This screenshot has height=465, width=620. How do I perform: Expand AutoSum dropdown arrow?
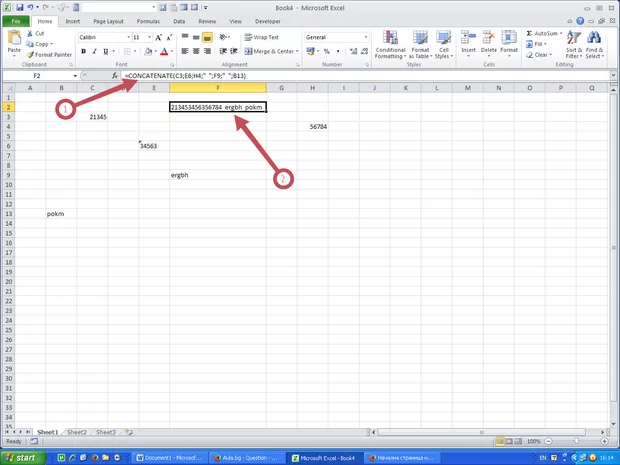561,34
